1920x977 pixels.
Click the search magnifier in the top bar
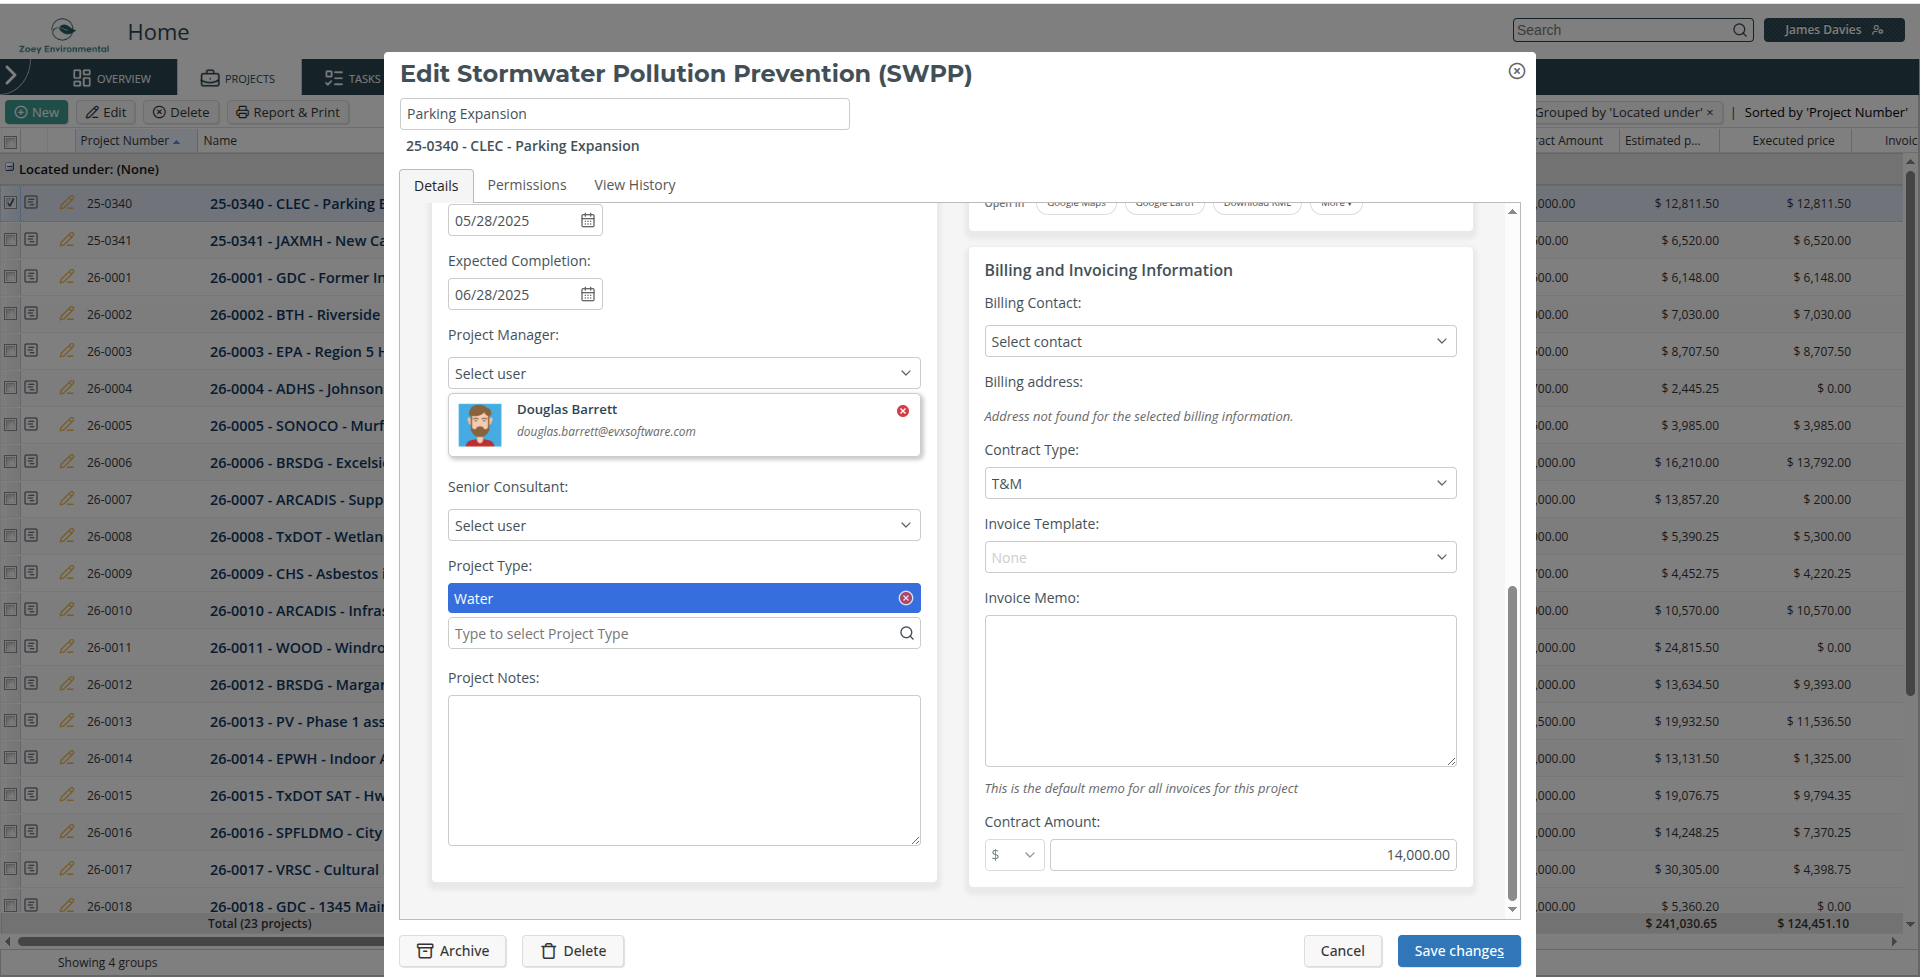(1740, 30)
